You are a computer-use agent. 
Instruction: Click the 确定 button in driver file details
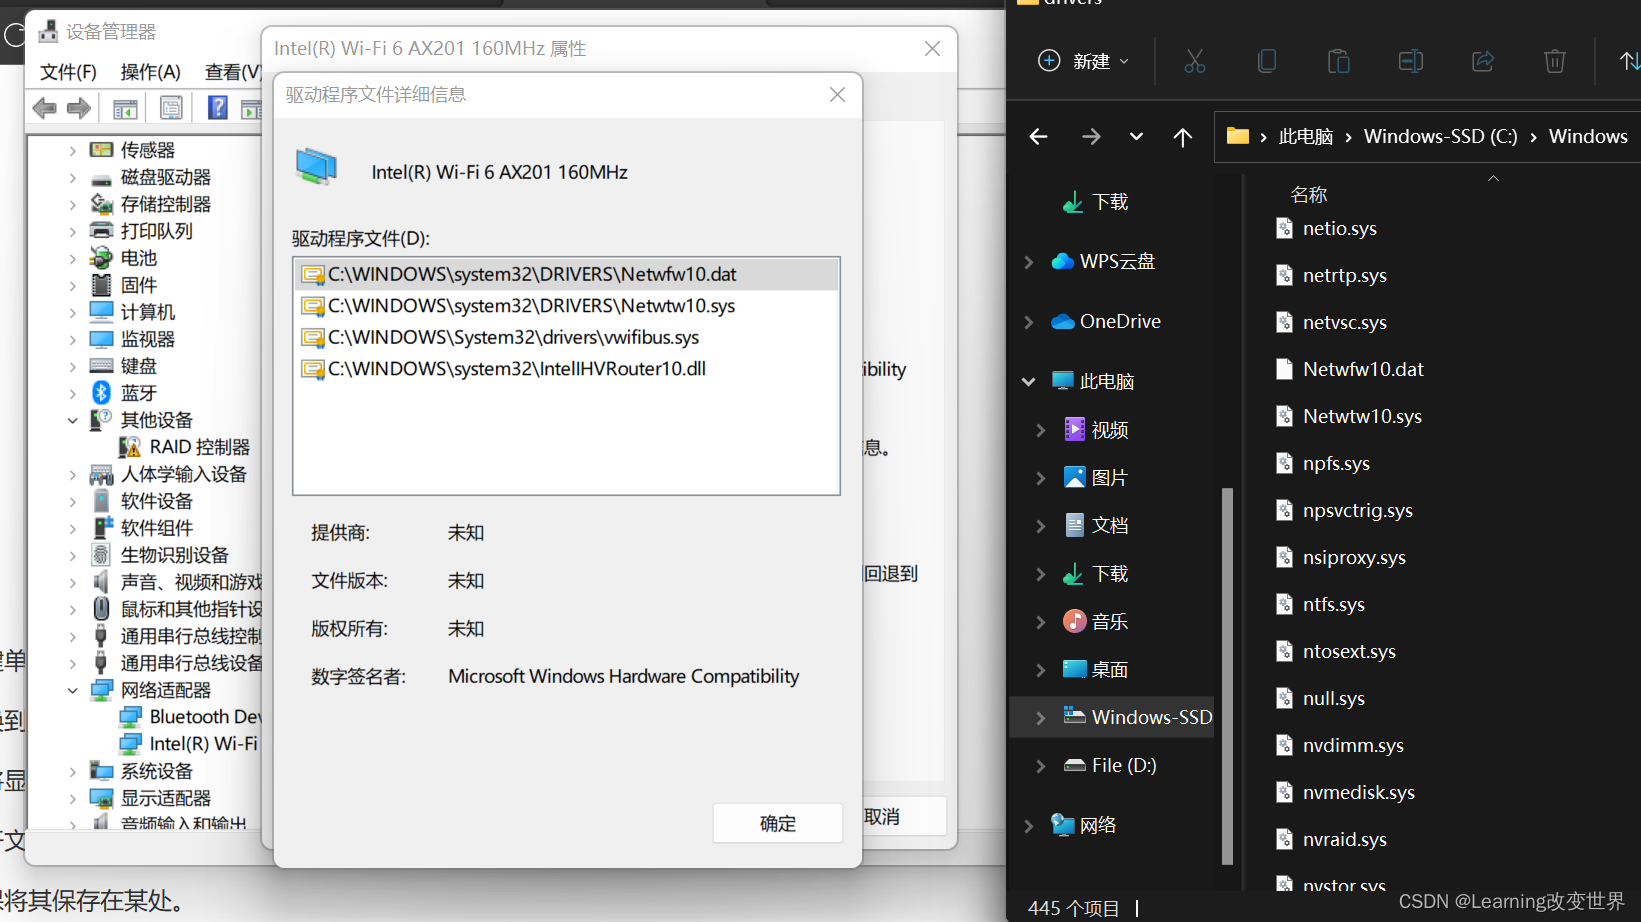[778, 823]
